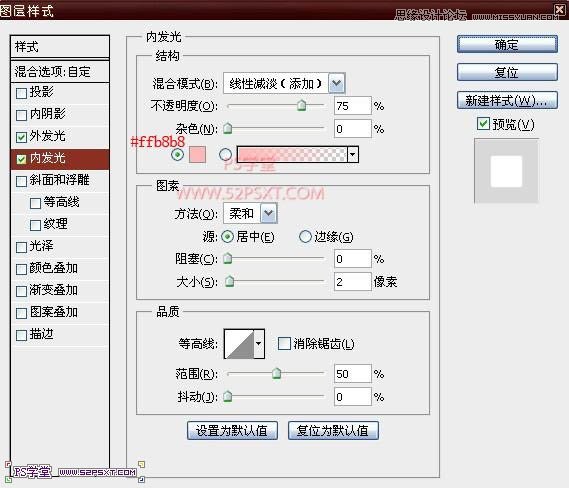Click the 复位 reset button
Screen dimensions: 569x488
tap(507, 72)
